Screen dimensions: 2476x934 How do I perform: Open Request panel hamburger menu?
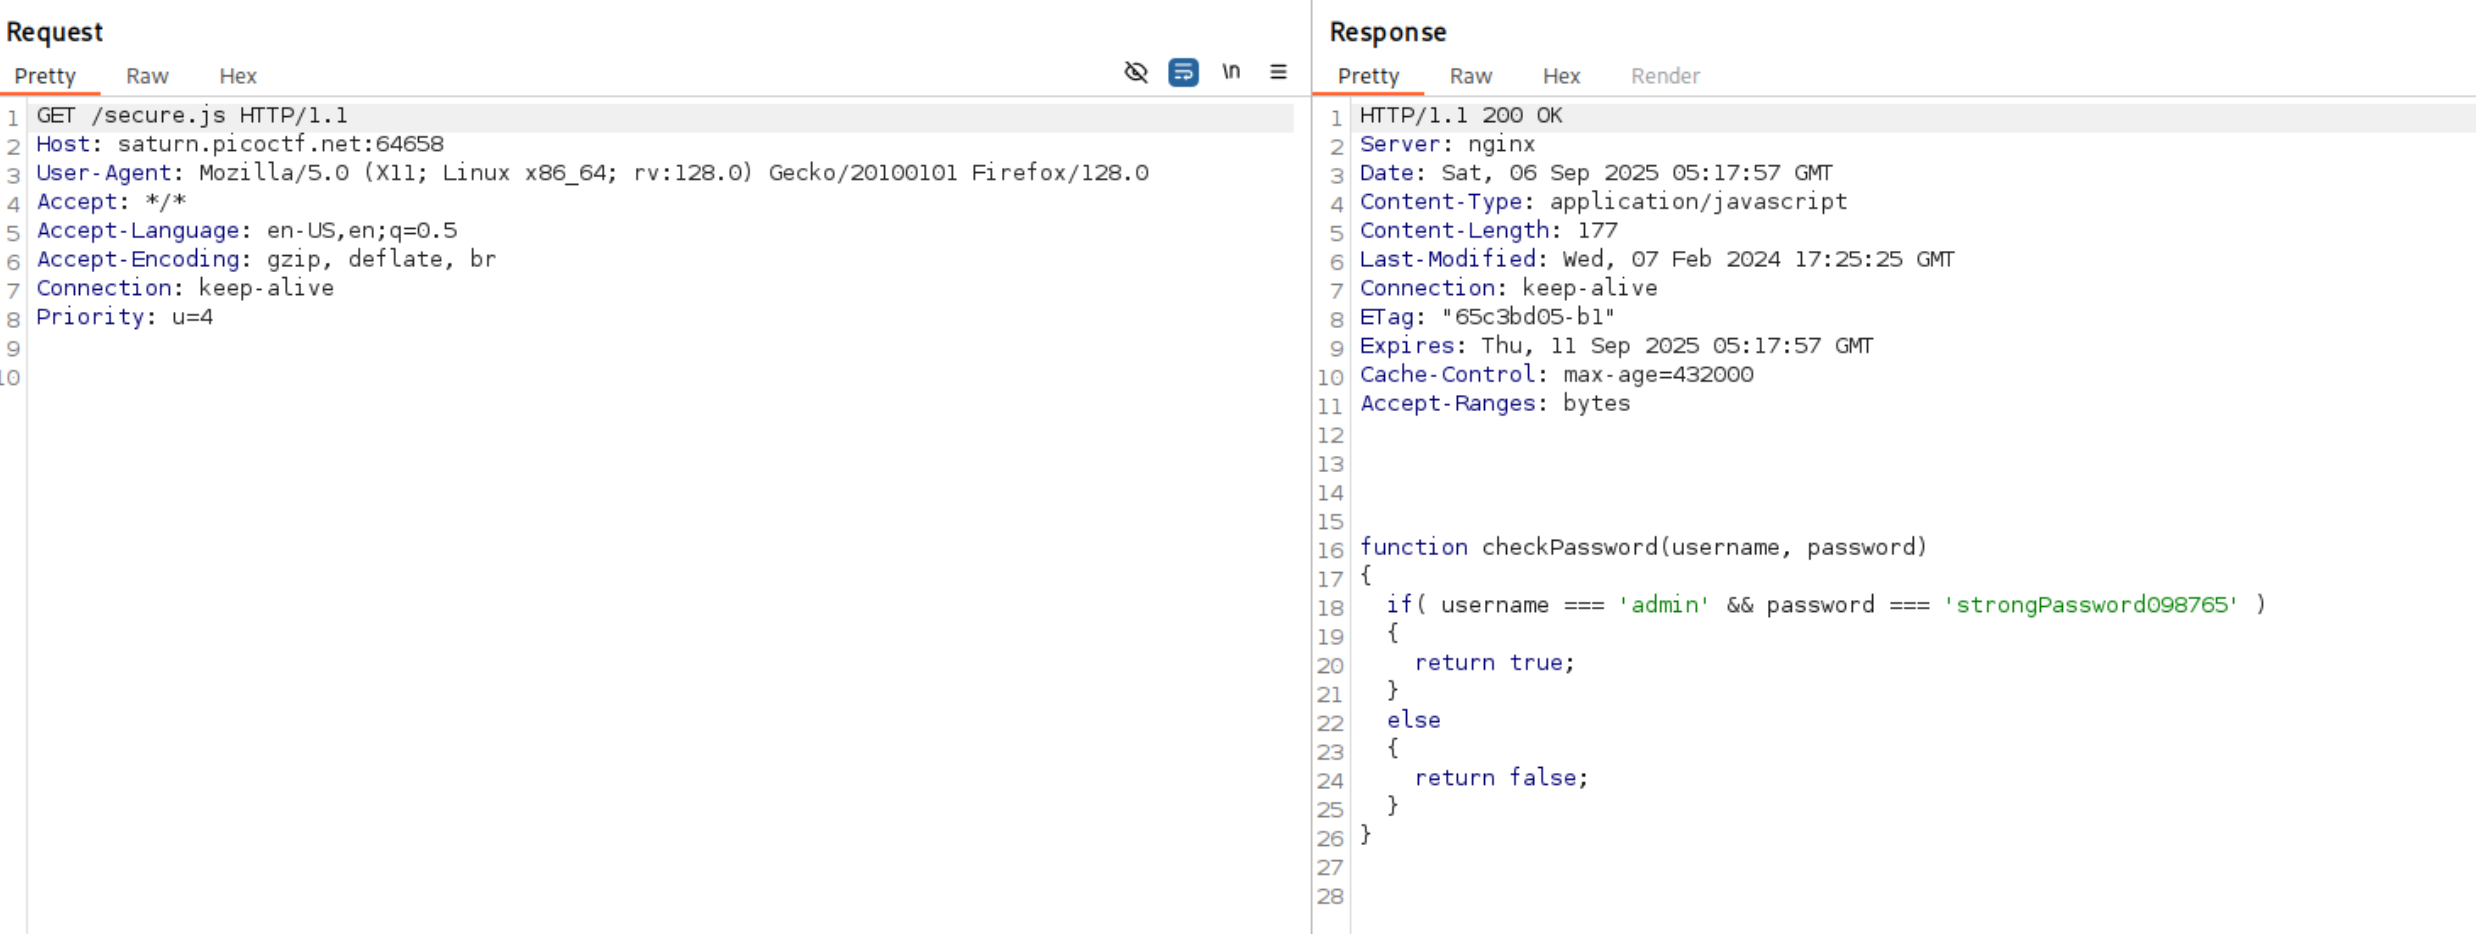point(1278,72)
